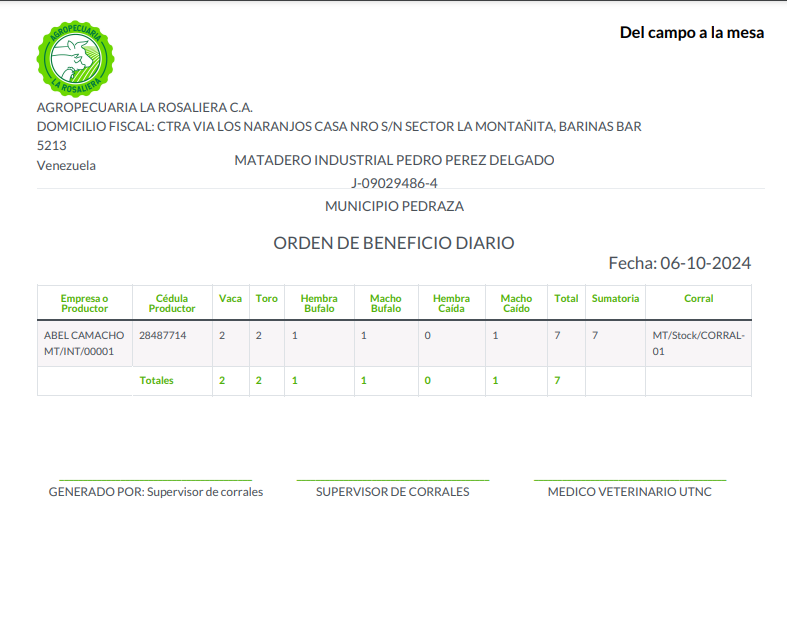Click Sumatoria value 7 in ABEL CAMACHO row
787x642 pixels.
click(x=595, y=335)
